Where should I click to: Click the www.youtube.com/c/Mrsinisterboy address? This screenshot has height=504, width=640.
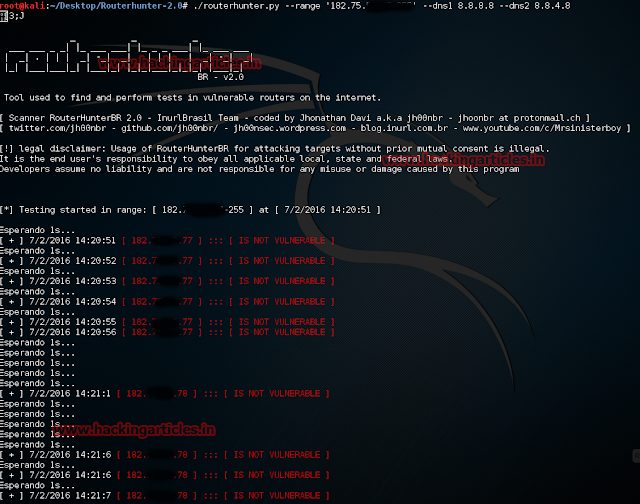click(x=542, y=128)
